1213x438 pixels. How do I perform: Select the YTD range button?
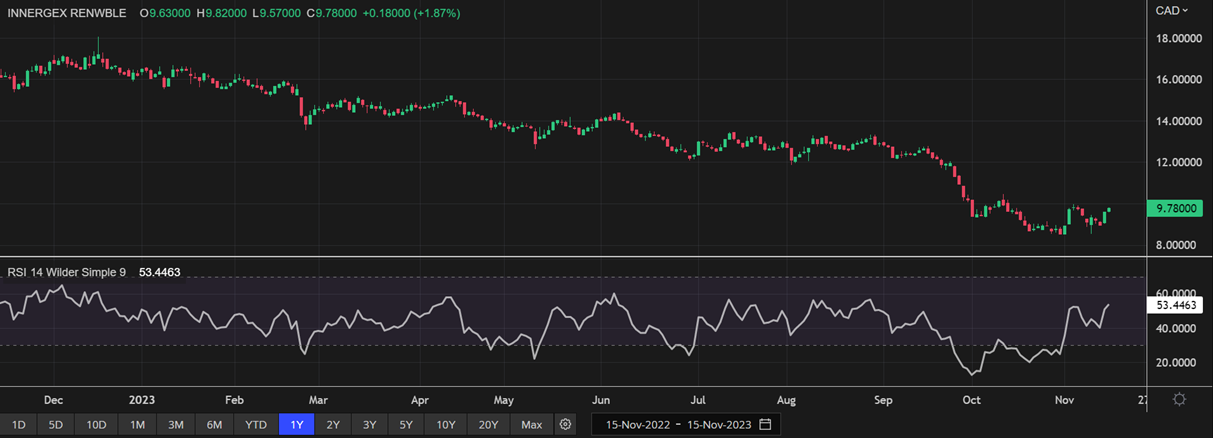(x=256, y=425)
